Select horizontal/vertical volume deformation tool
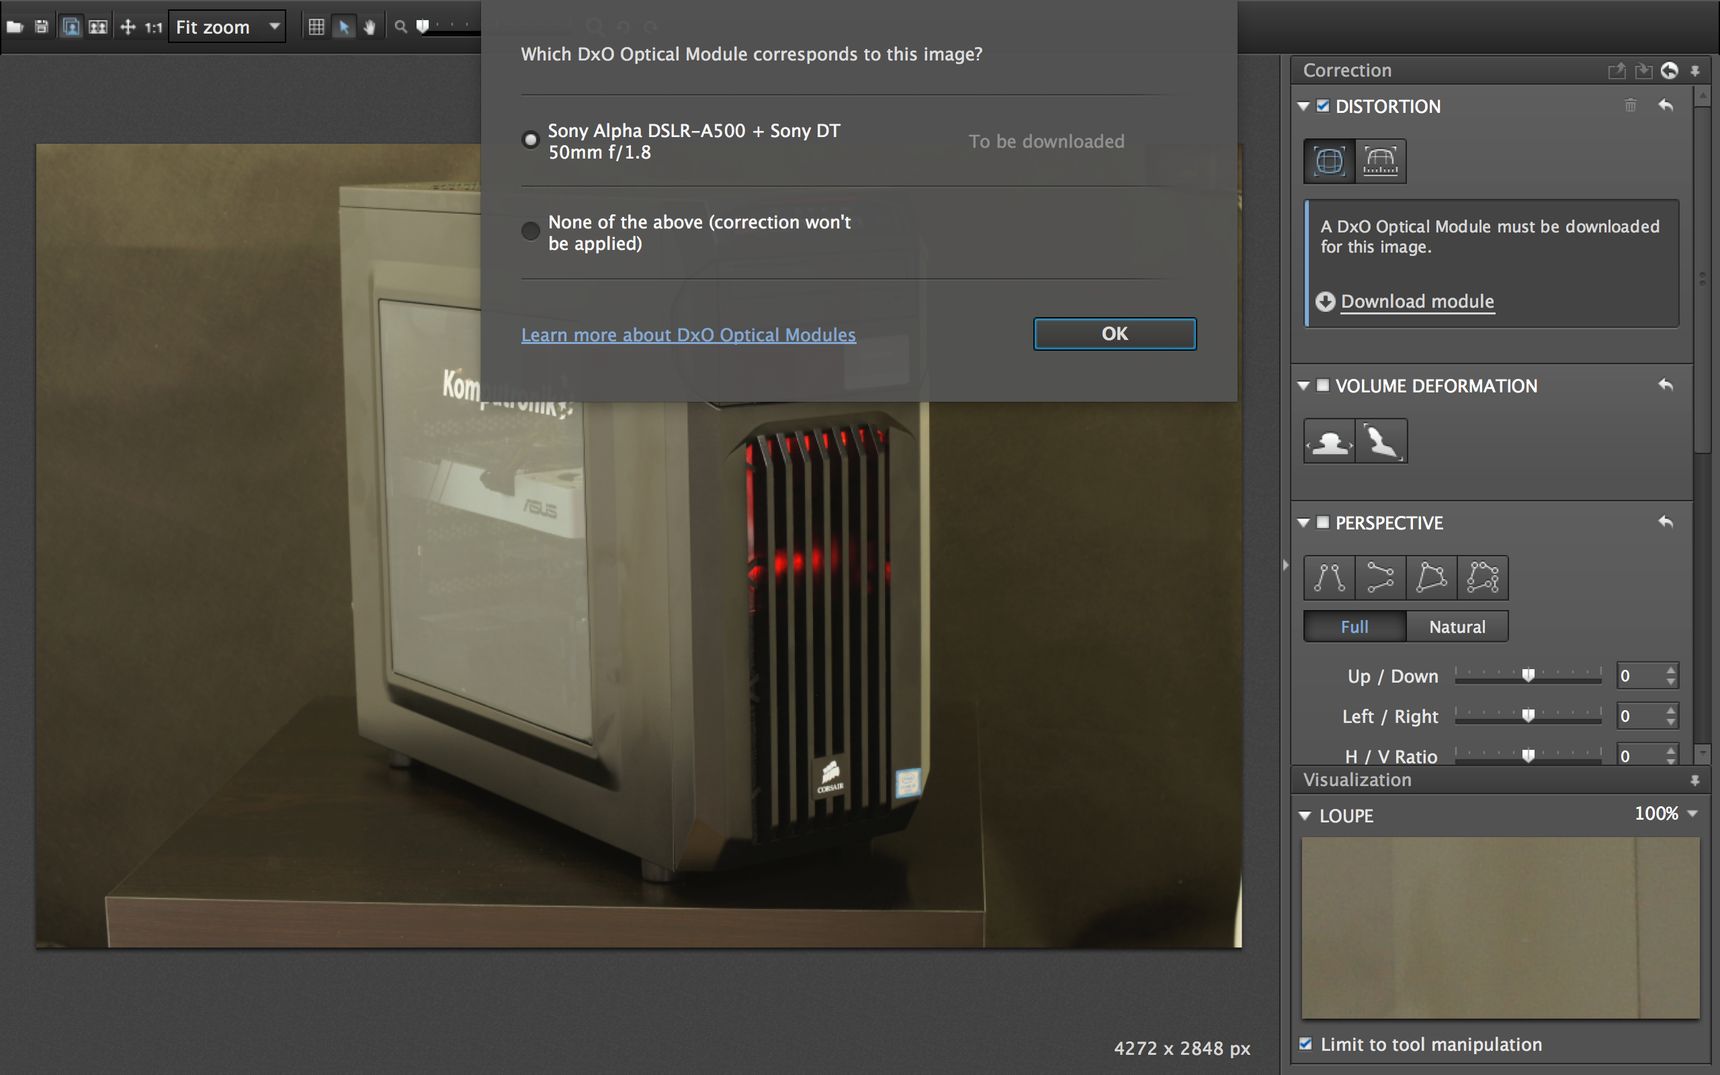Viewport: 1720px width, 1075px height. pos(1329,441)
